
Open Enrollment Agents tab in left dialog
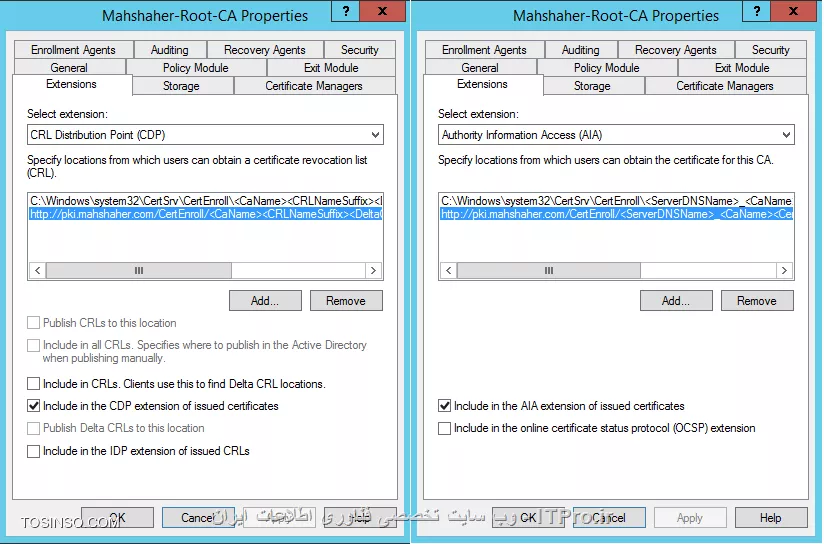pos(74,49)
